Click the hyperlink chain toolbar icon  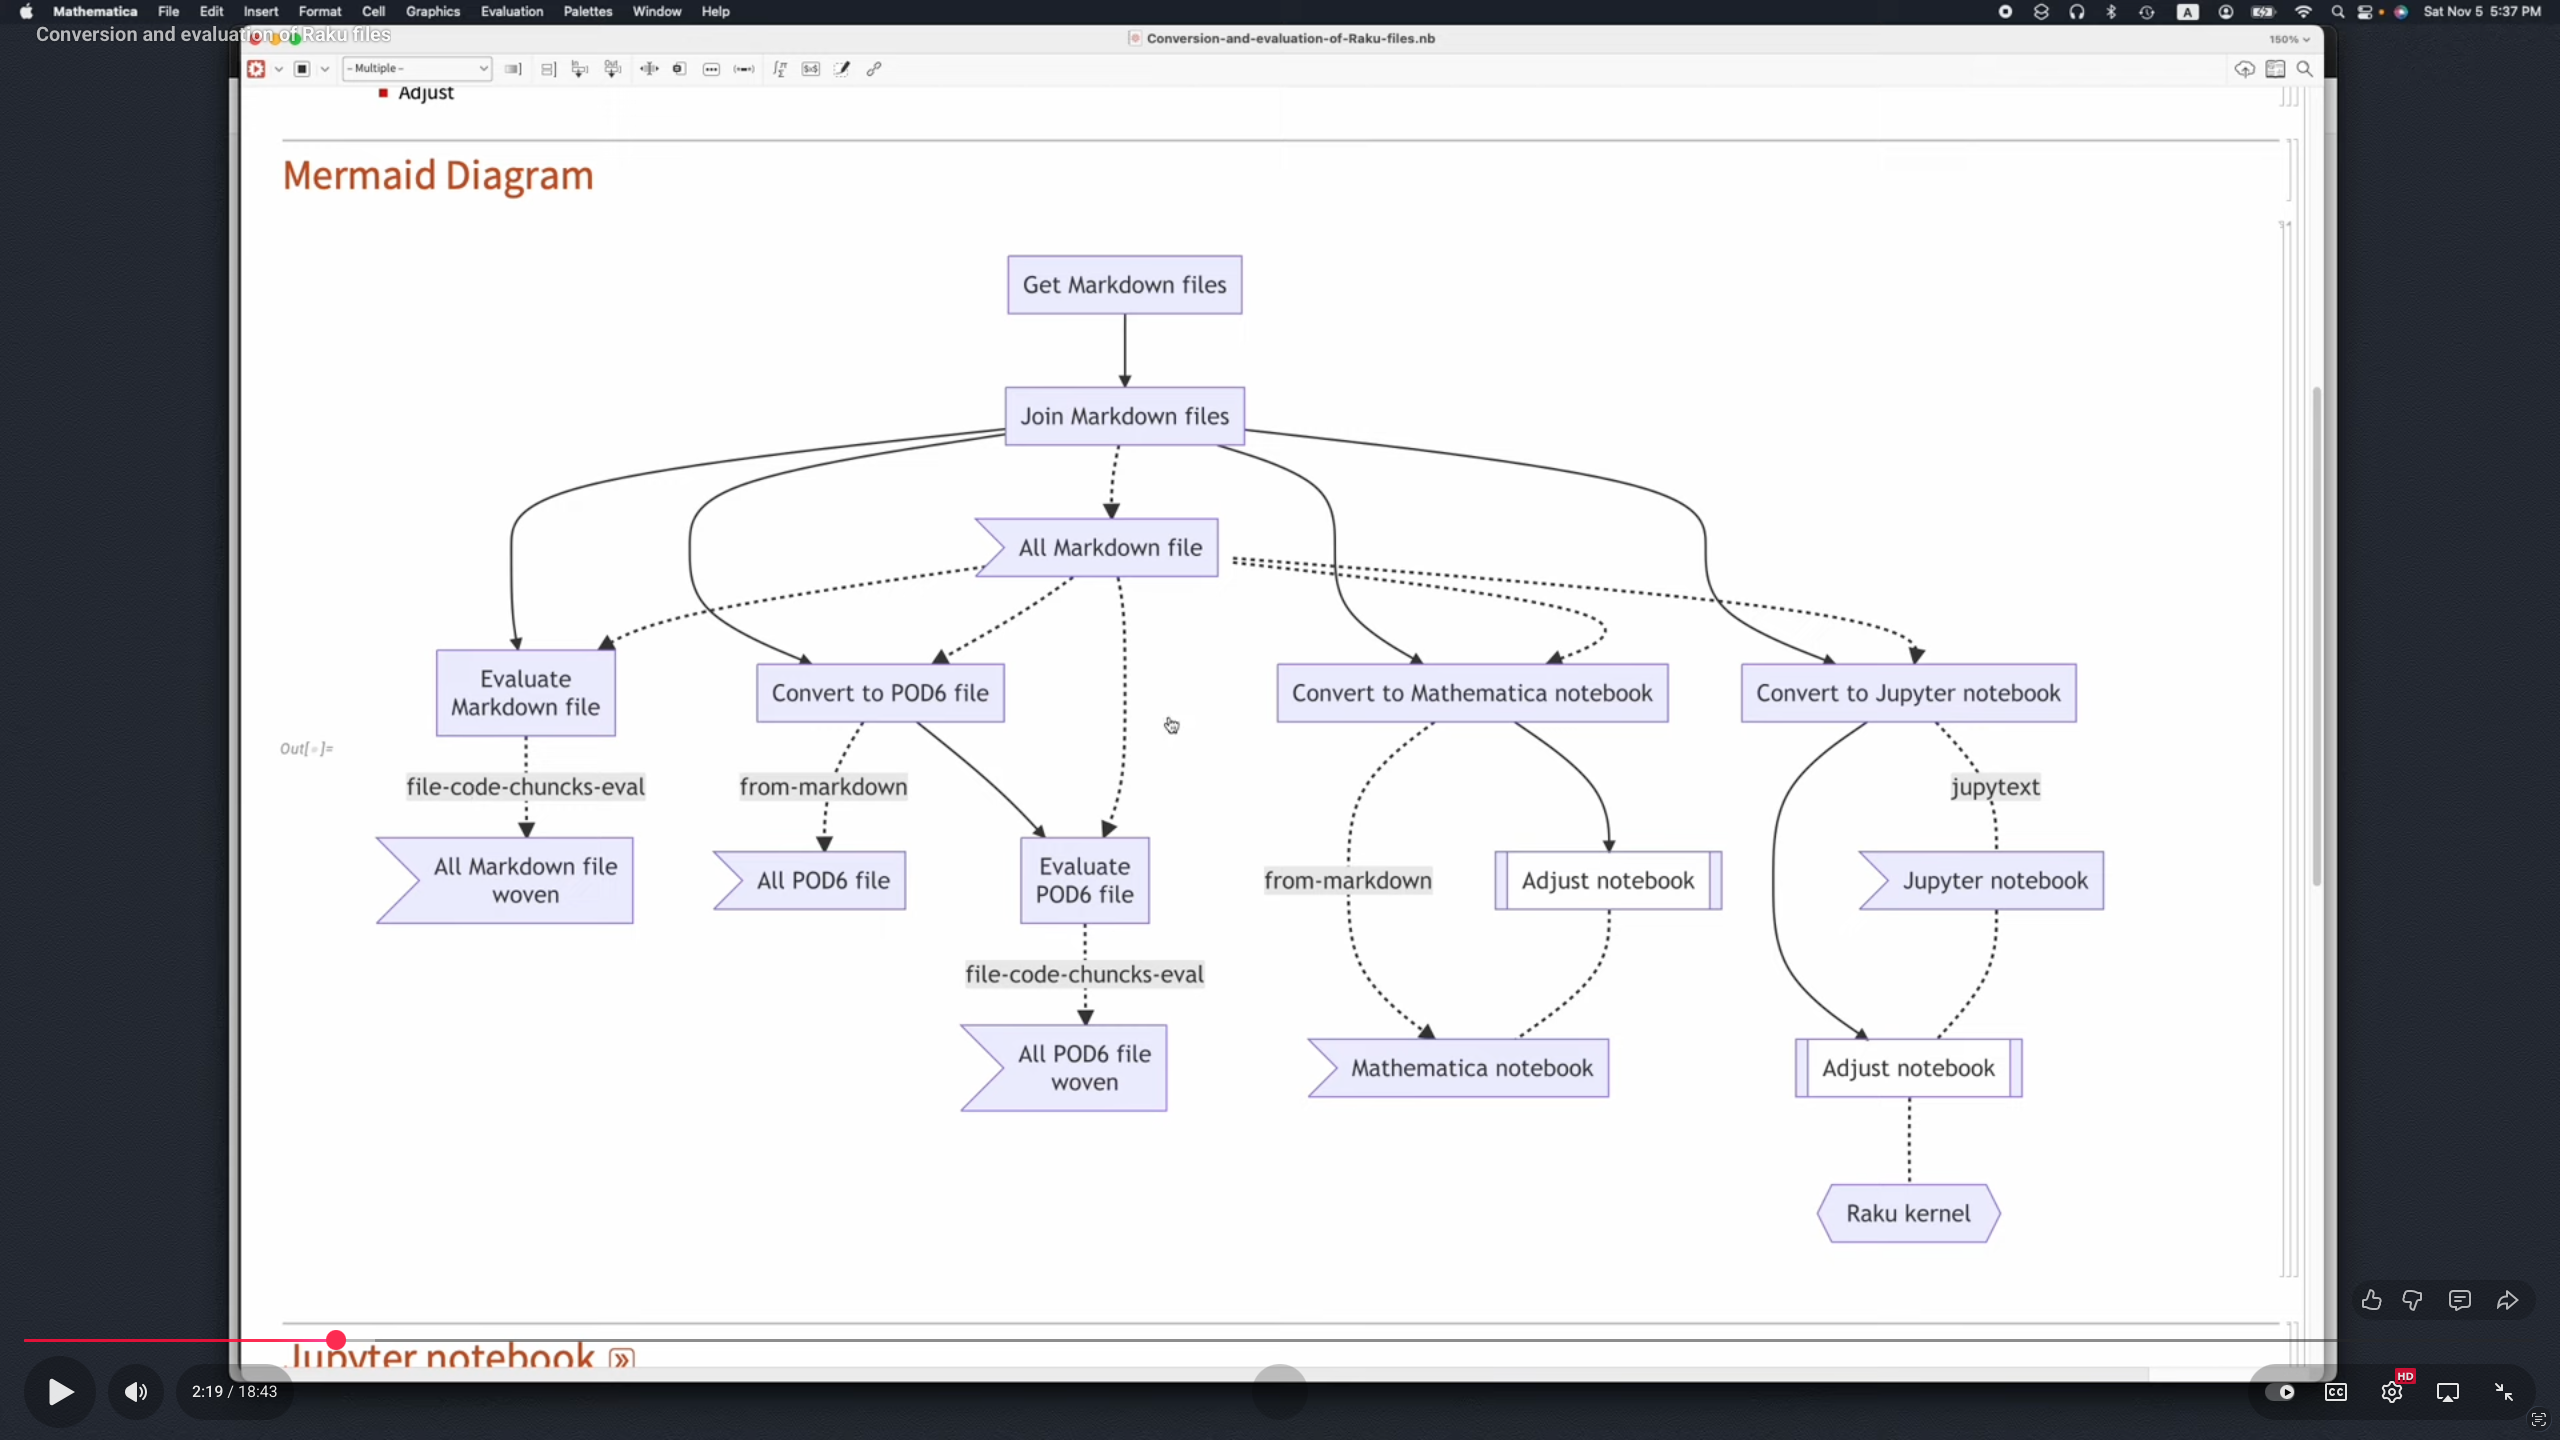(x=874, y=69)
